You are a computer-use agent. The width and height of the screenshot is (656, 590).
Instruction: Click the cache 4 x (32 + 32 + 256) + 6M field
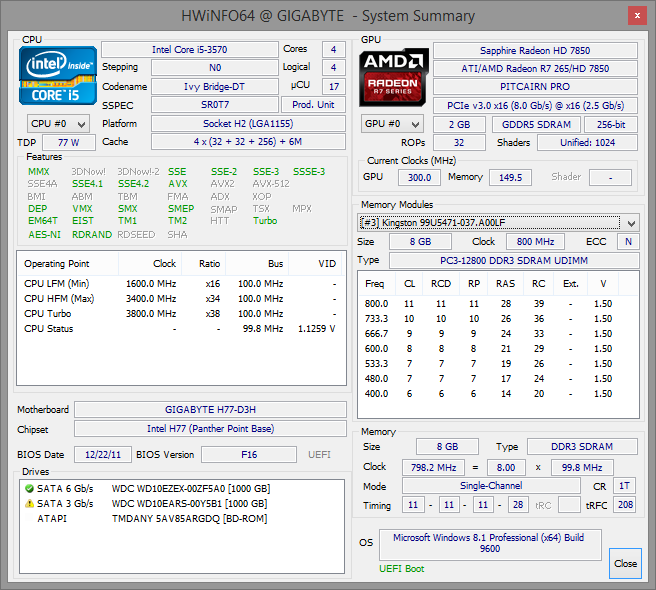pos(248,142)
